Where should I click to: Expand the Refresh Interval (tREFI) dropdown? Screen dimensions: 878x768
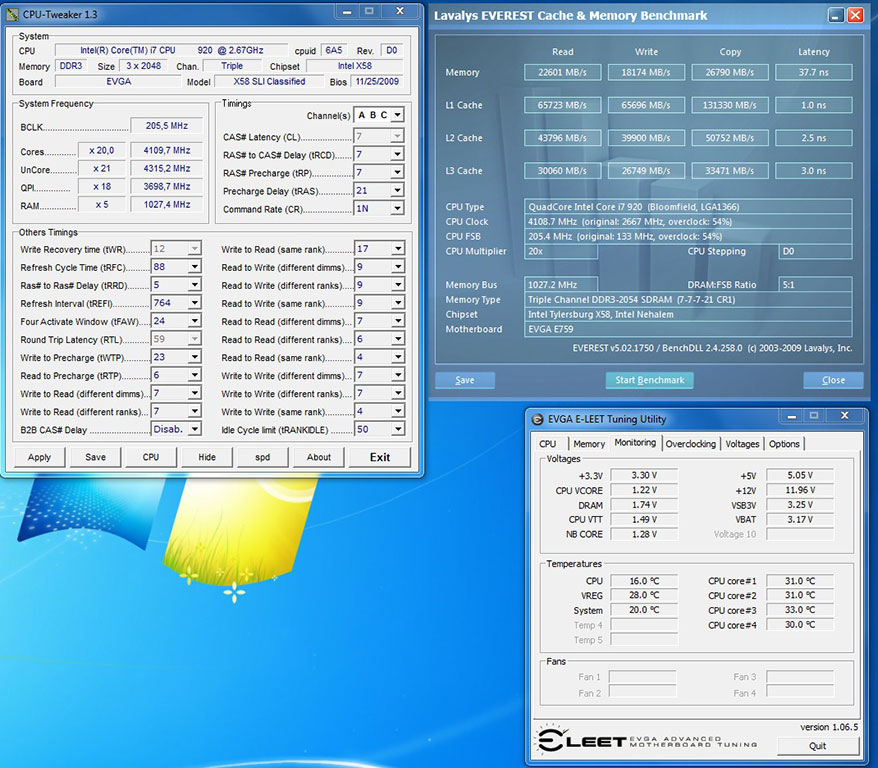(194, 303)
